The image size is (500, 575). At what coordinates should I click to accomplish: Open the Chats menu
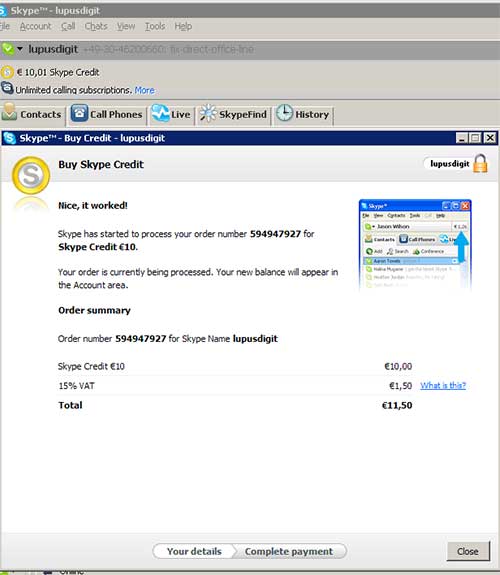(x=96, y=26)
